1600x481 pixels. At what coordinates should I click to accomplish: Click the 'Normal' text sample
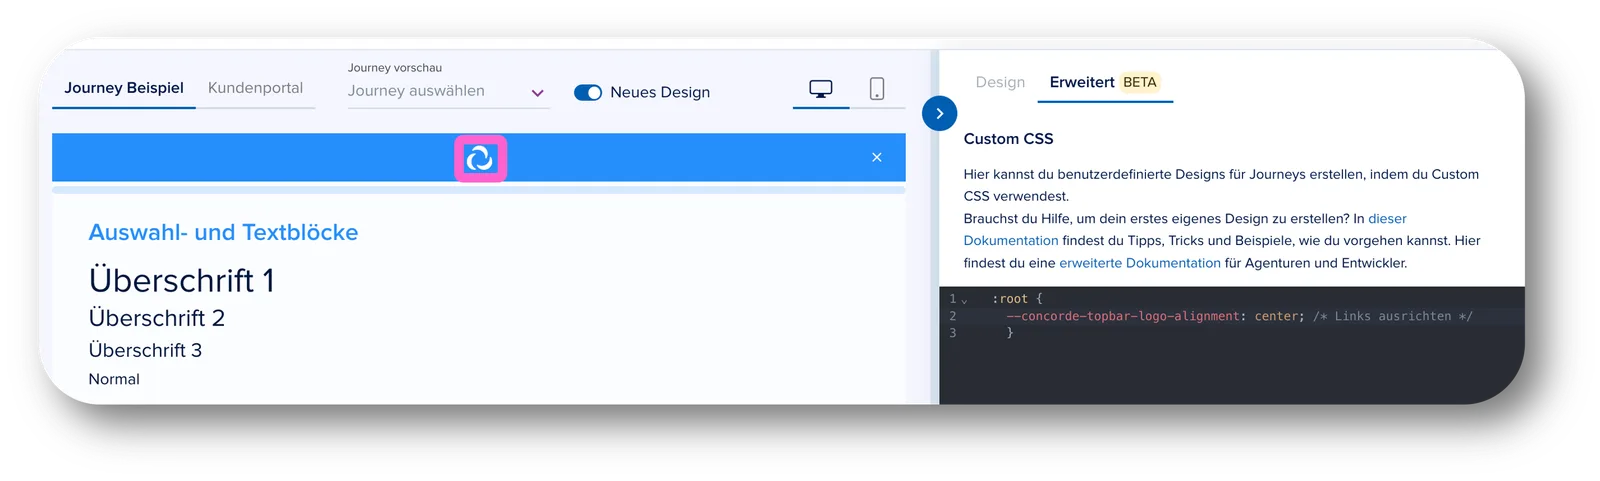(114, 379)
